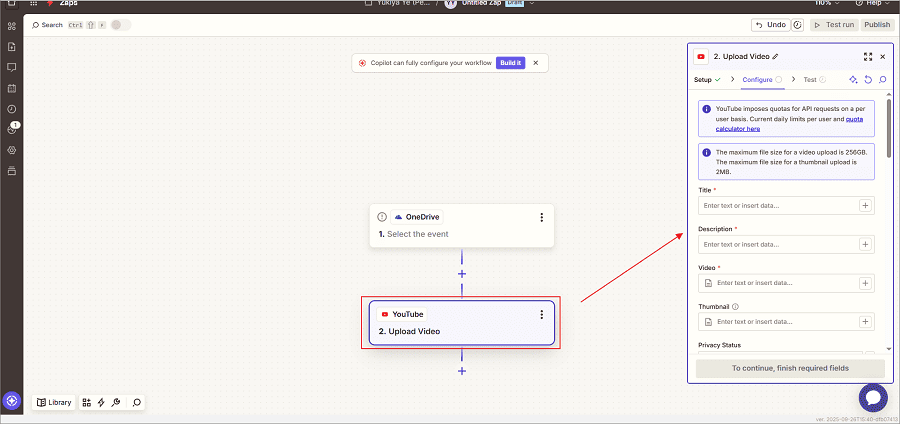Rename step using pencil icon beside Upload Video

[x=775, y=57]
